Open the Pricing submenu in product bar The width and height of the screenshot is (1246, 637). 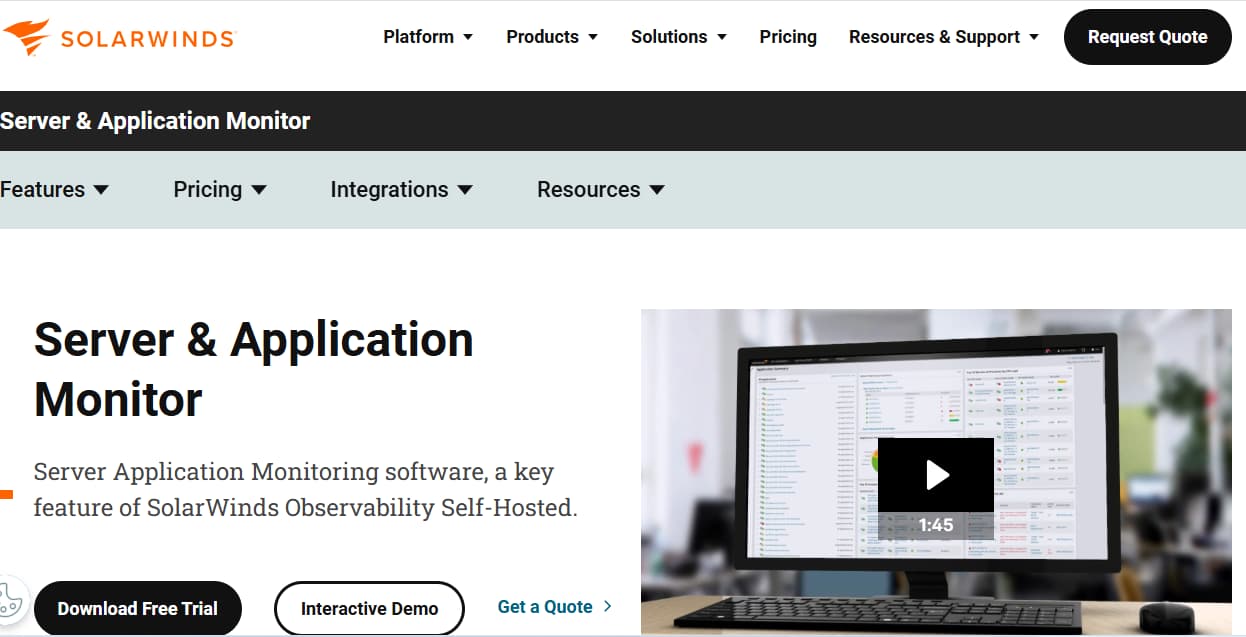[220, 189]
